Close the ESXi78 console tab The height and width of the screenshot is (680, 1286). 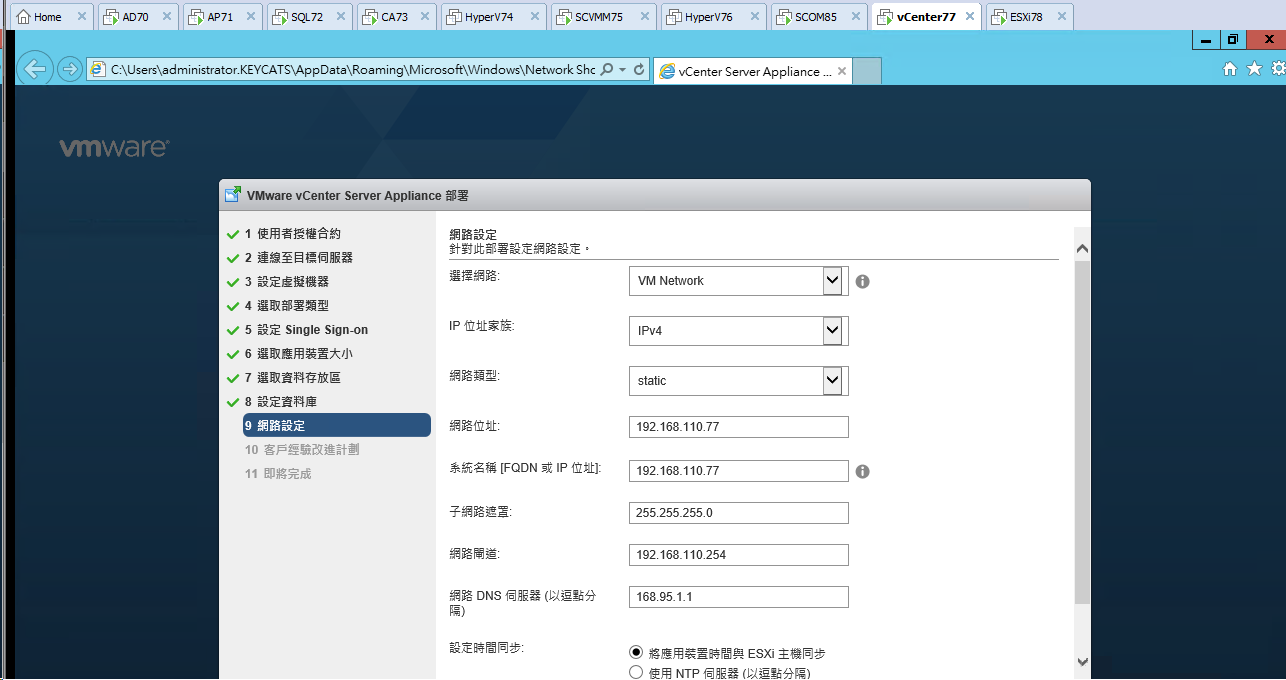point(1061,17)
